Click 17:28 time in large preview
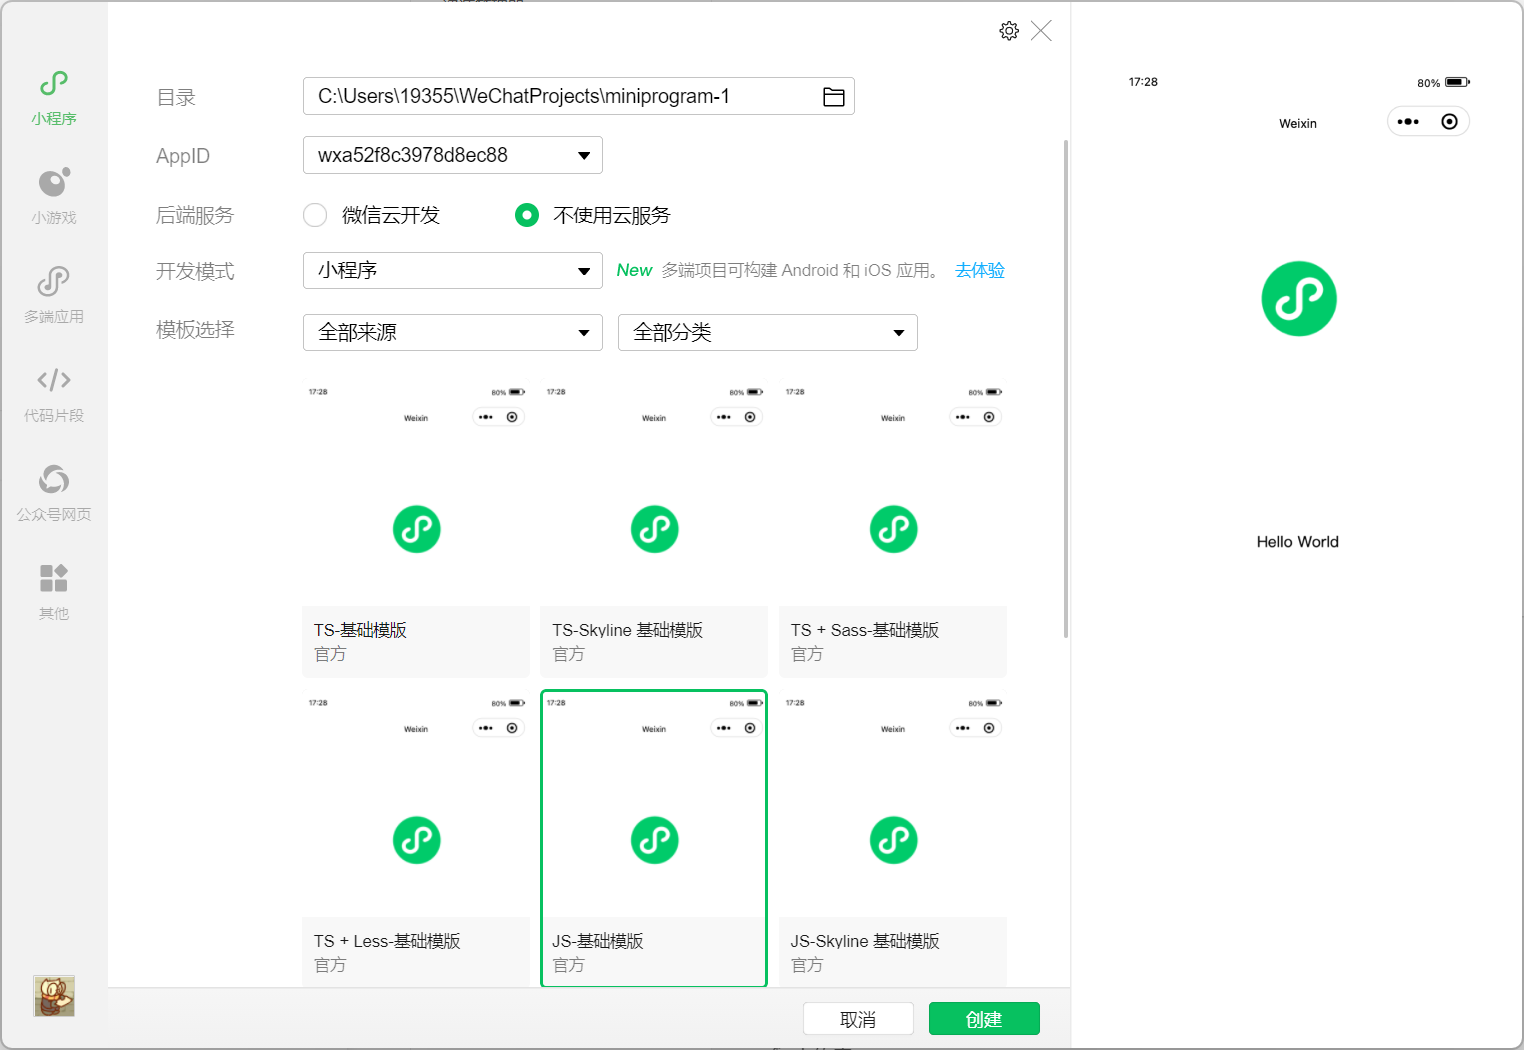 (x=1143, y=82)
